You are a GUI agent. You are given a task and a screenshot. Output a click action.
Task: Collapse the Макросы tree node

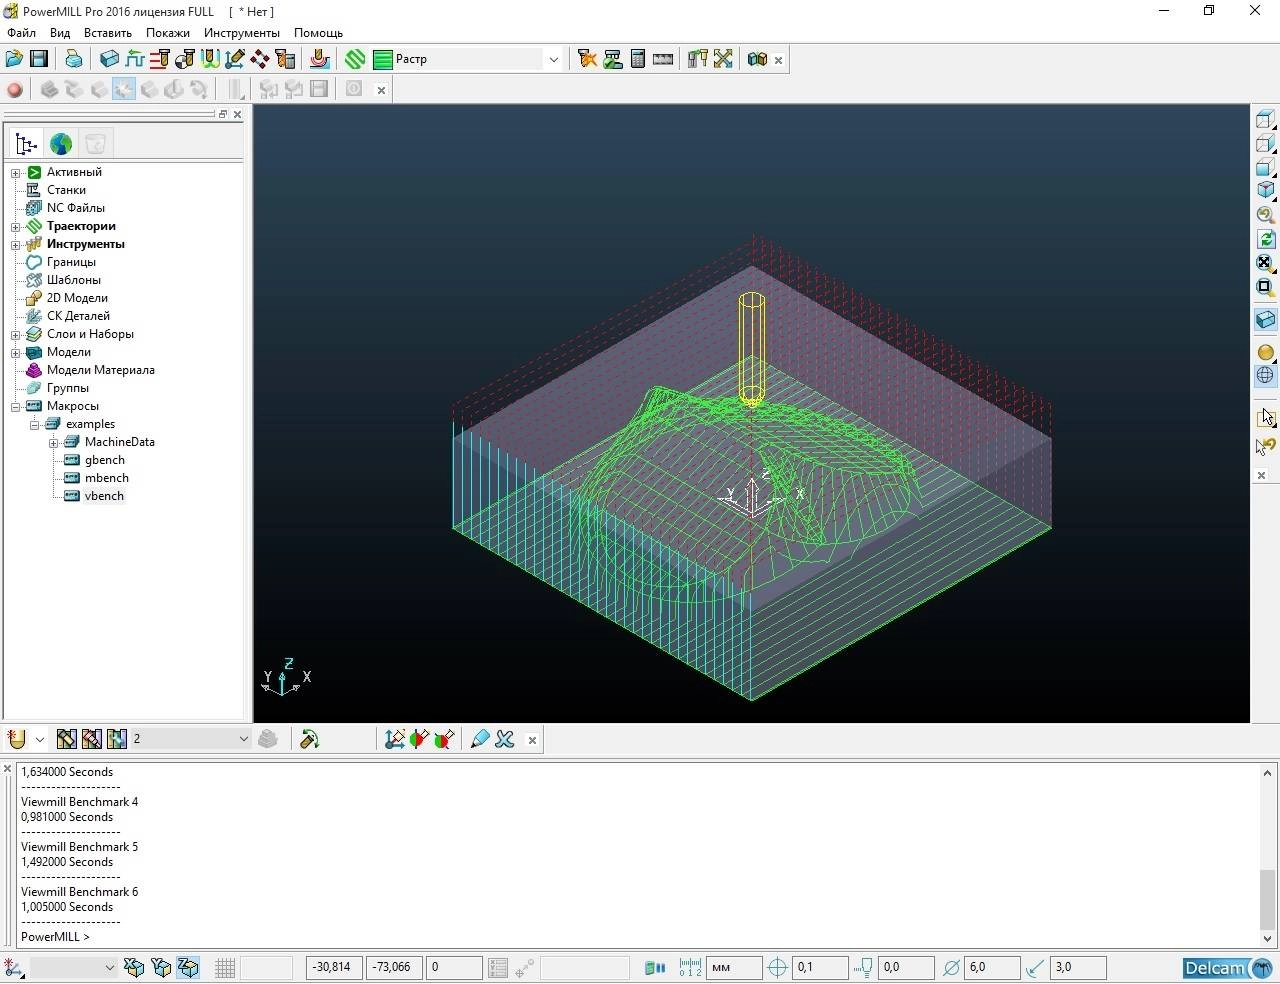16,407
